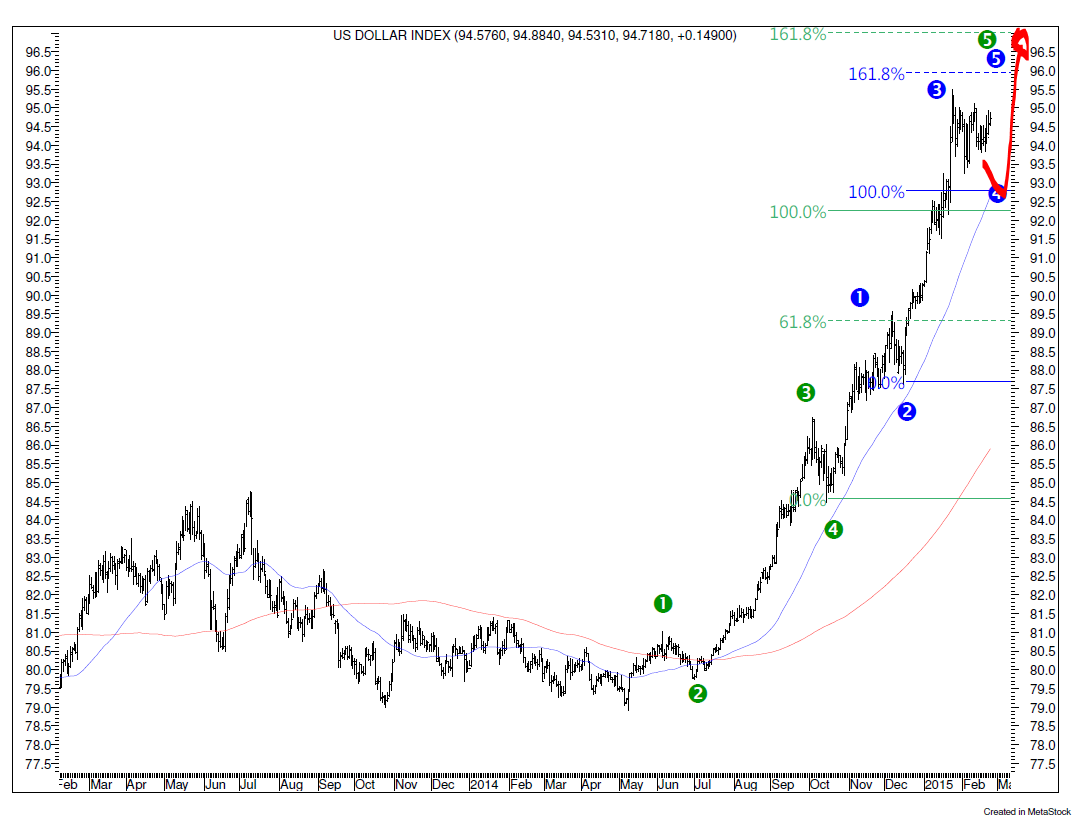The width and height of the screenshot is (1076, 833).
Task: Click the green 61.8% retracement label
Action: [802, 322]
